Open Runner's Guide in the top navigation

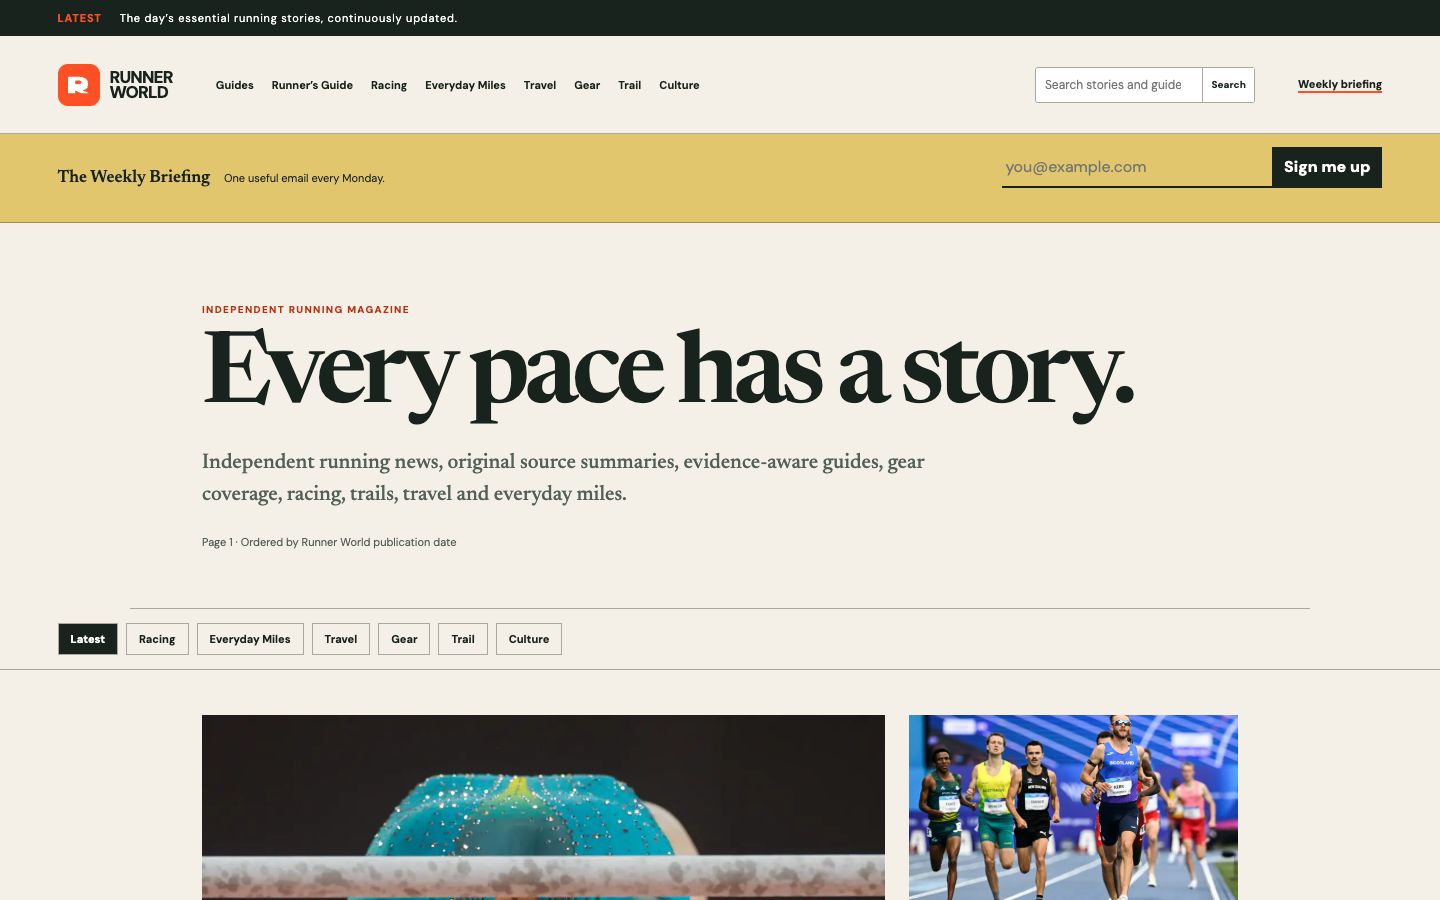(x=312, y=85)
